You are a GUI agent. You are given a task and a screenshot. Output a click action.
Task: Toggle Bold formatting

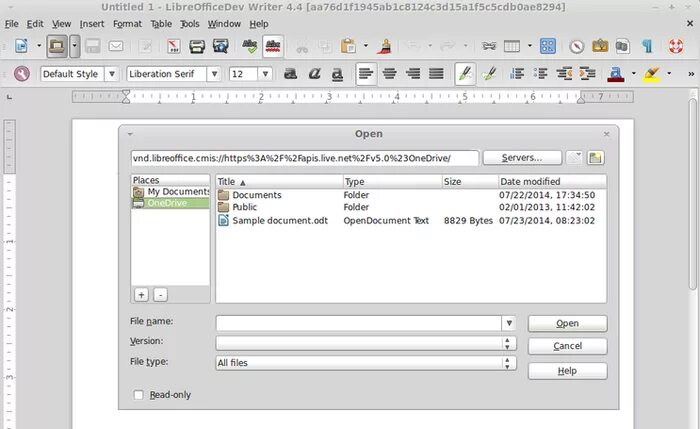pyautogui.click(x=291, y=74)
